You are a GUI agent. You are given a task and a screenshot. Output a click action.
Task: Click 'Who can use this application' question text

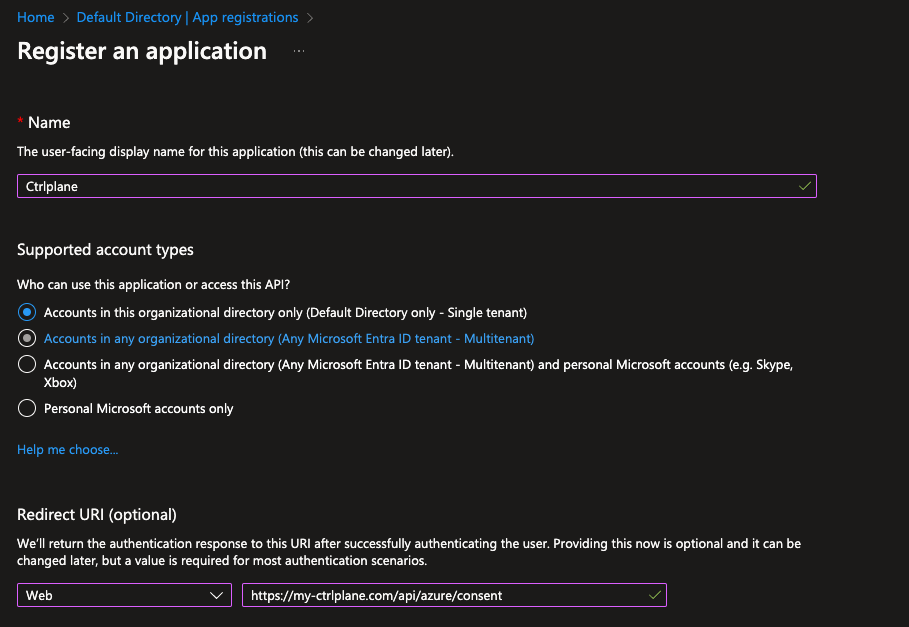(153, 285)
